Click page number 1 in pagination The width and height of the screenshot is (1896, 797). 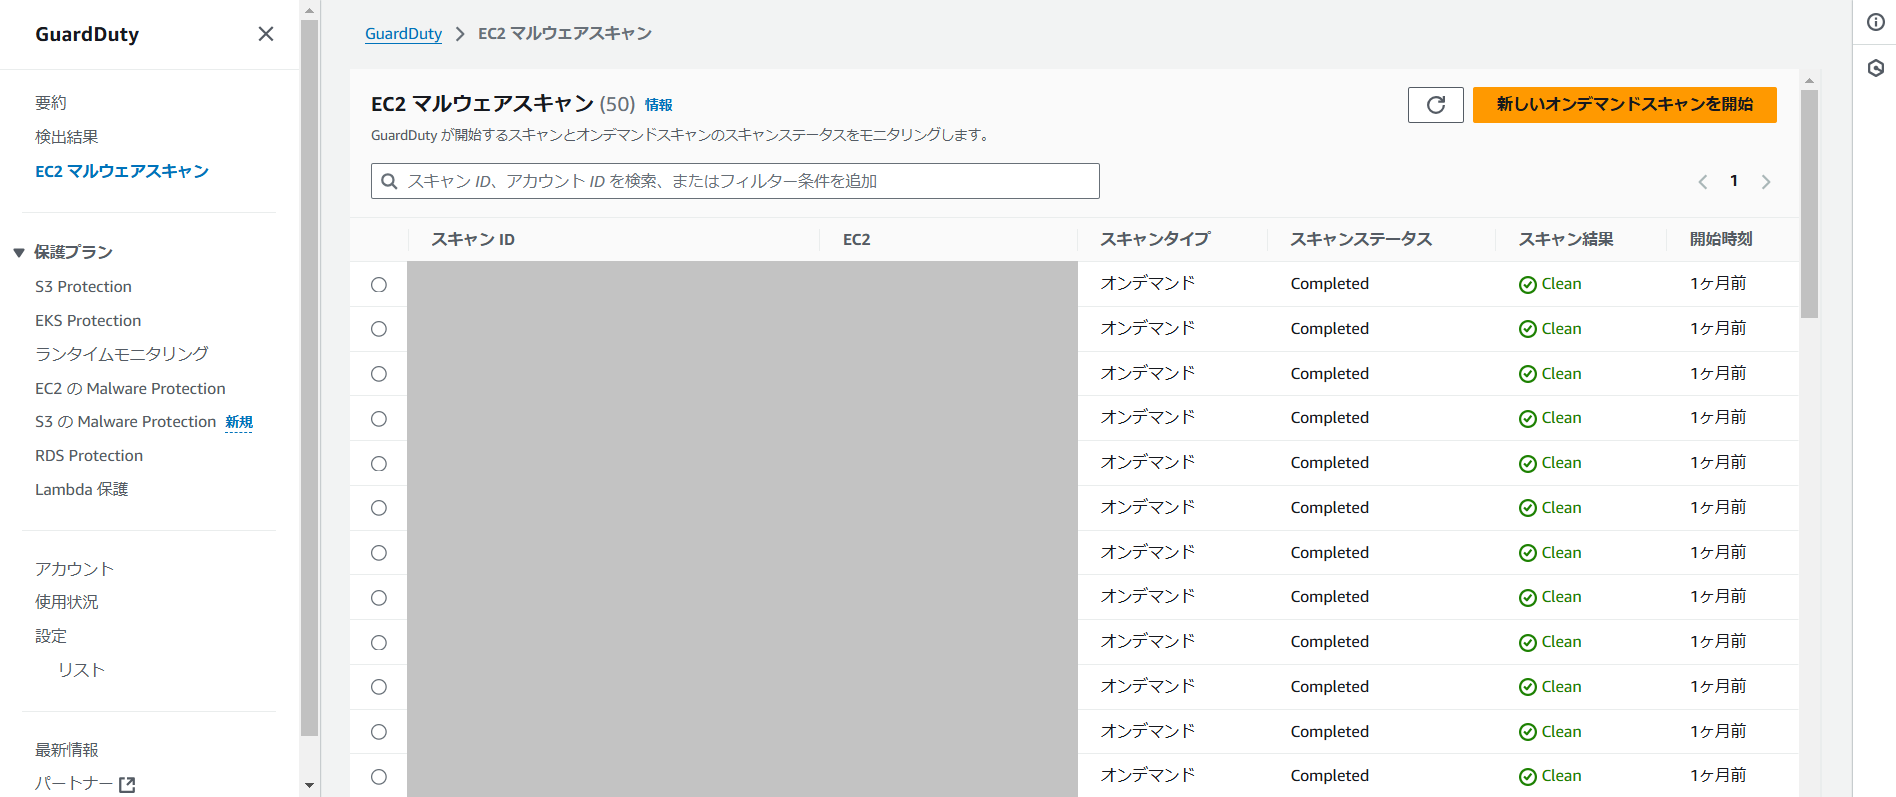pos(1734,181)
